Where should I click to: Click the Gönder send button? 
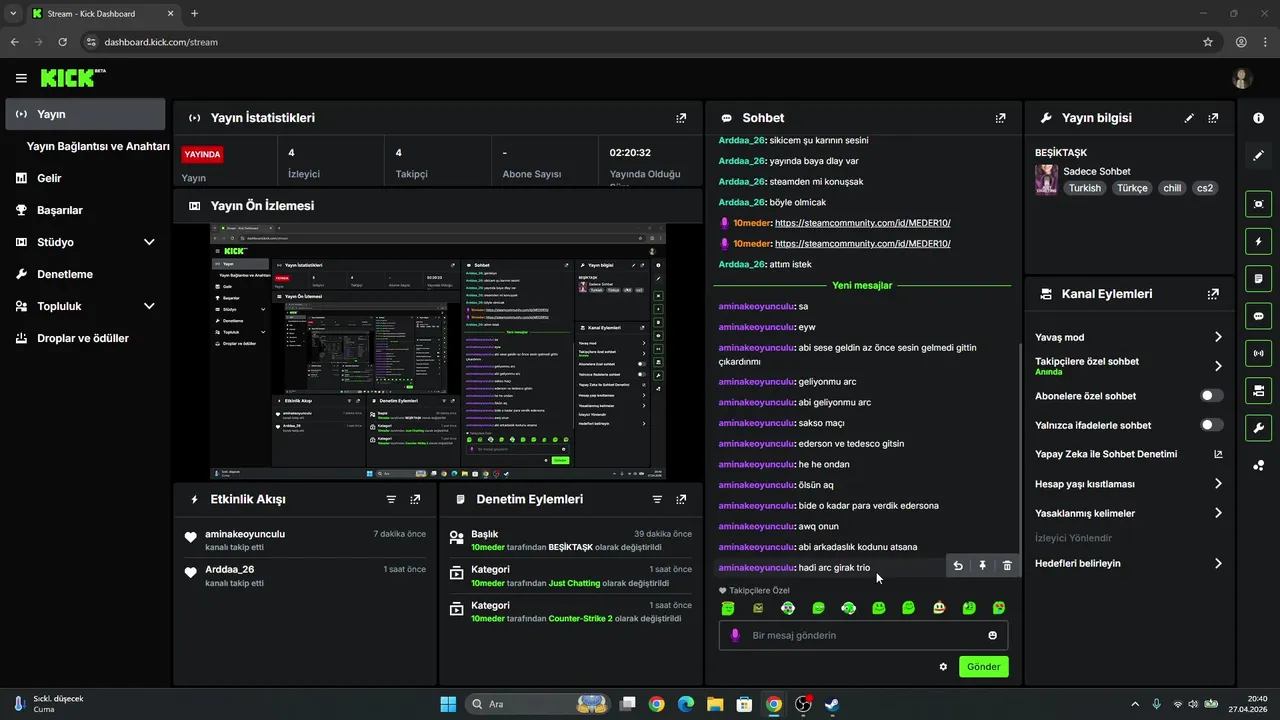[x=984, y=667]
